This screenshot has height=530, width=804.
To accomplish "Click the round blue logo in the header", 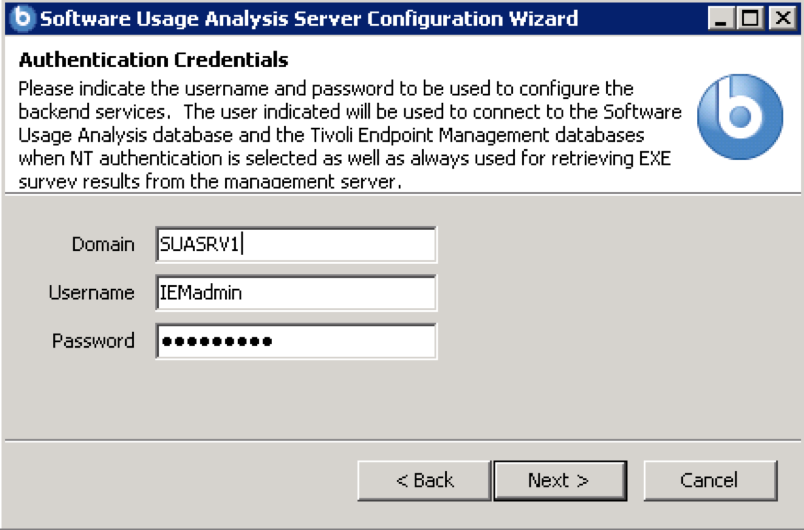I will click(739, 117).
